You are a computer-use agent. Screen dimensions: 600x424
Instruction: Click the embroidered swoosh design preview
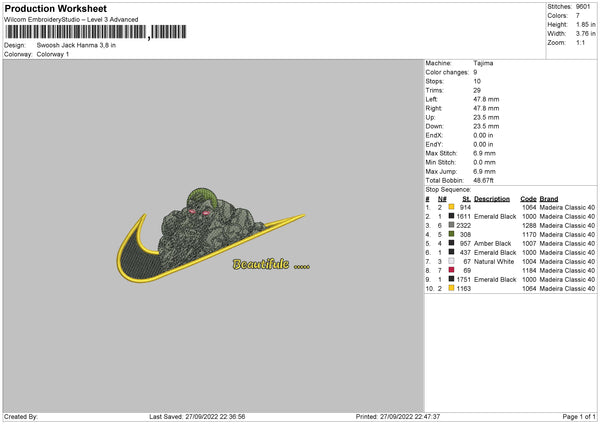(x=213, y=236)
